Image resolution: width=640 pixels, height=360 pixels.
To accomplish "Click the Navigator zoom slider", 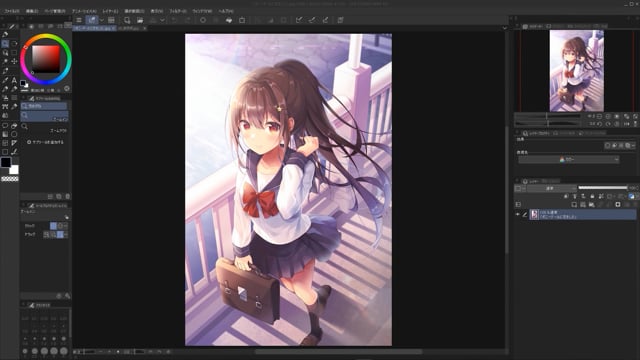I will click(547, 116).
